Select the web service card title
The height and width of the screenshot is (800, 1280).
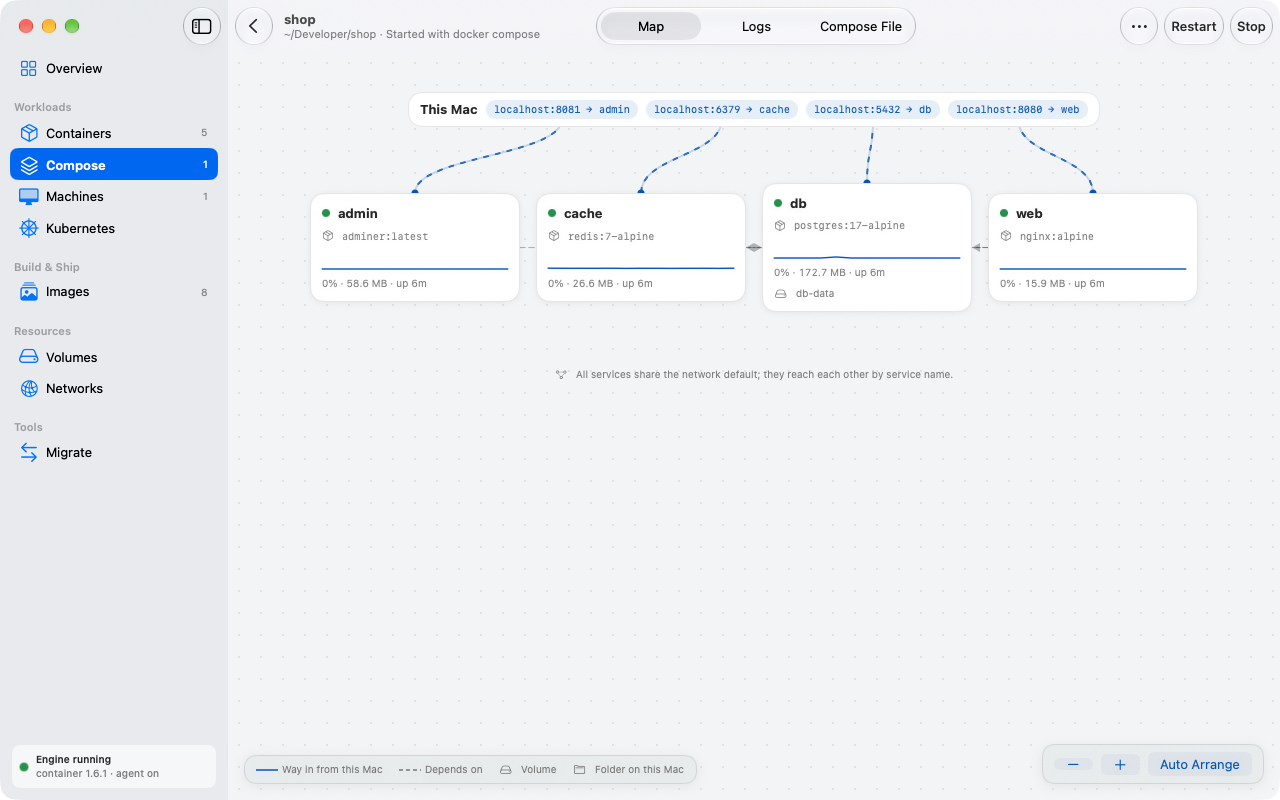[x=1029, y=214]
